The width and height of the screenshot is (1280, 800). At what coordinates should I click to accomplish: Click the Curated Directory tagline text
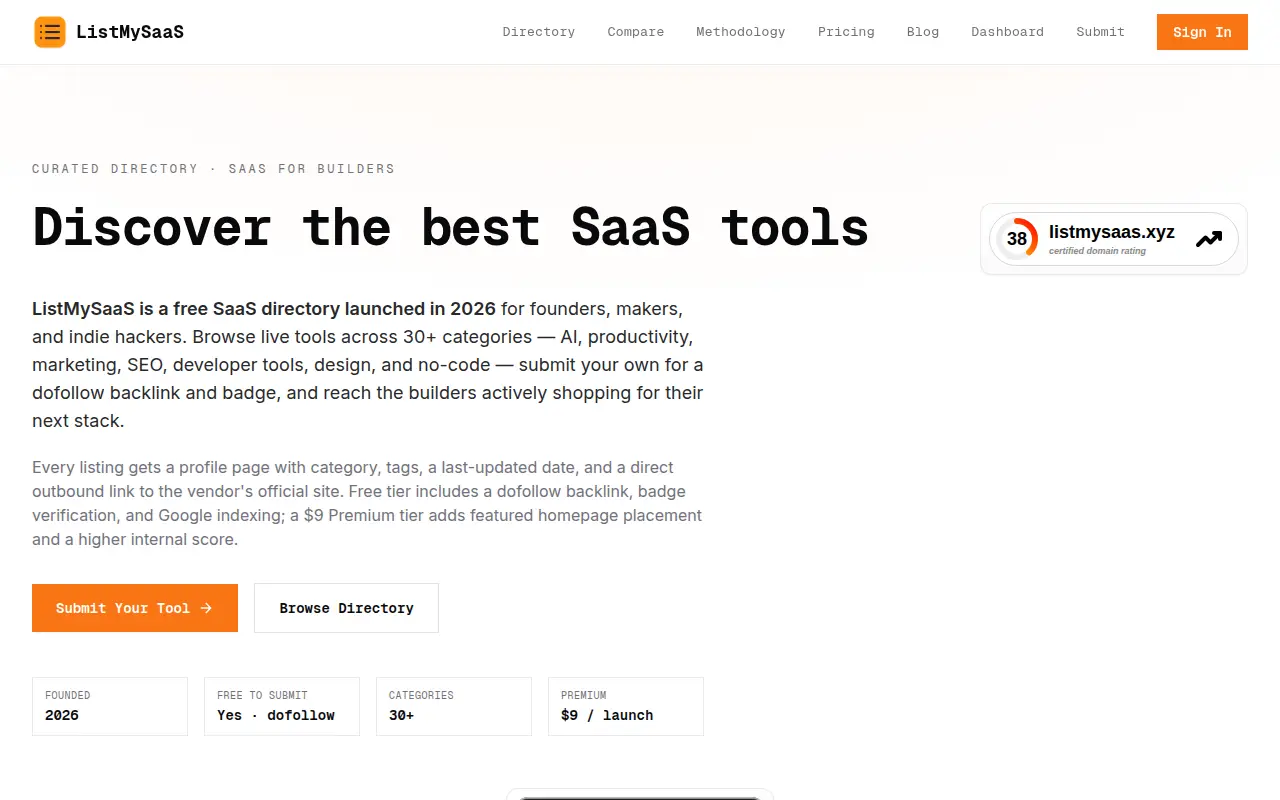(213, 169)
